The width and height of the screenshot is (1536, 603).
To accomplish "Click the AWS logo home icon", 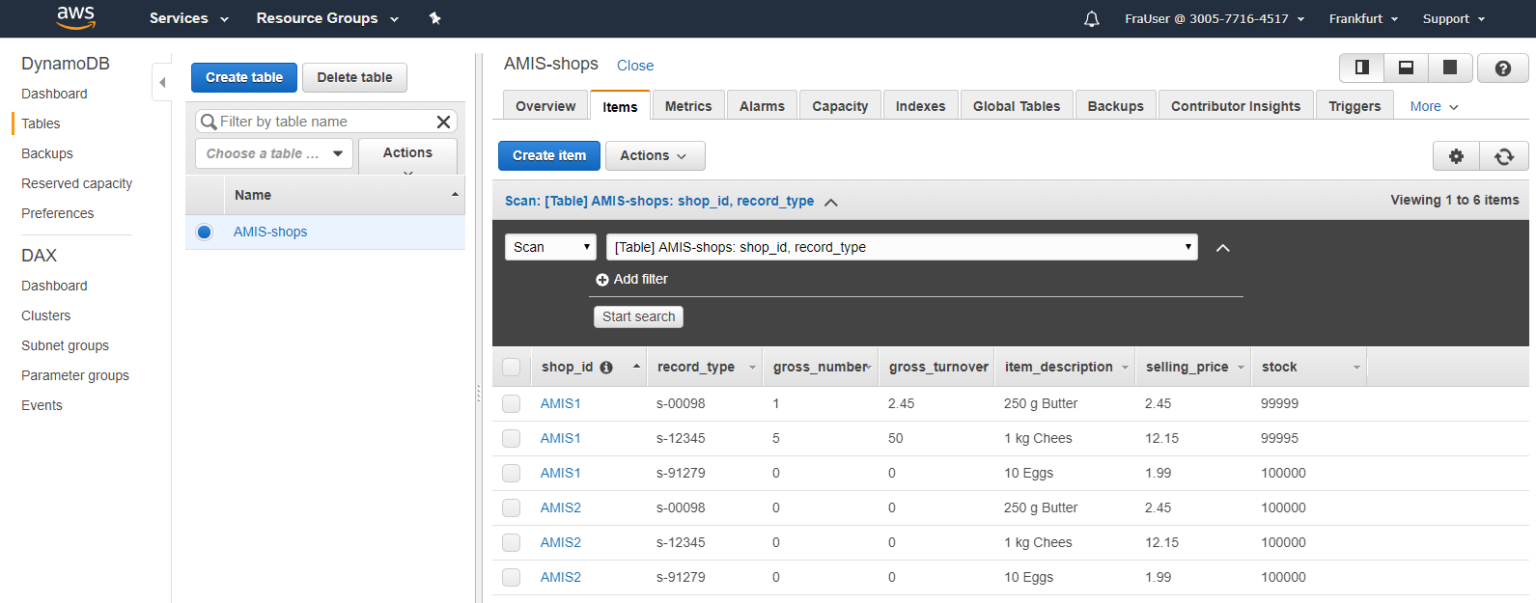I will coord(76,18).
